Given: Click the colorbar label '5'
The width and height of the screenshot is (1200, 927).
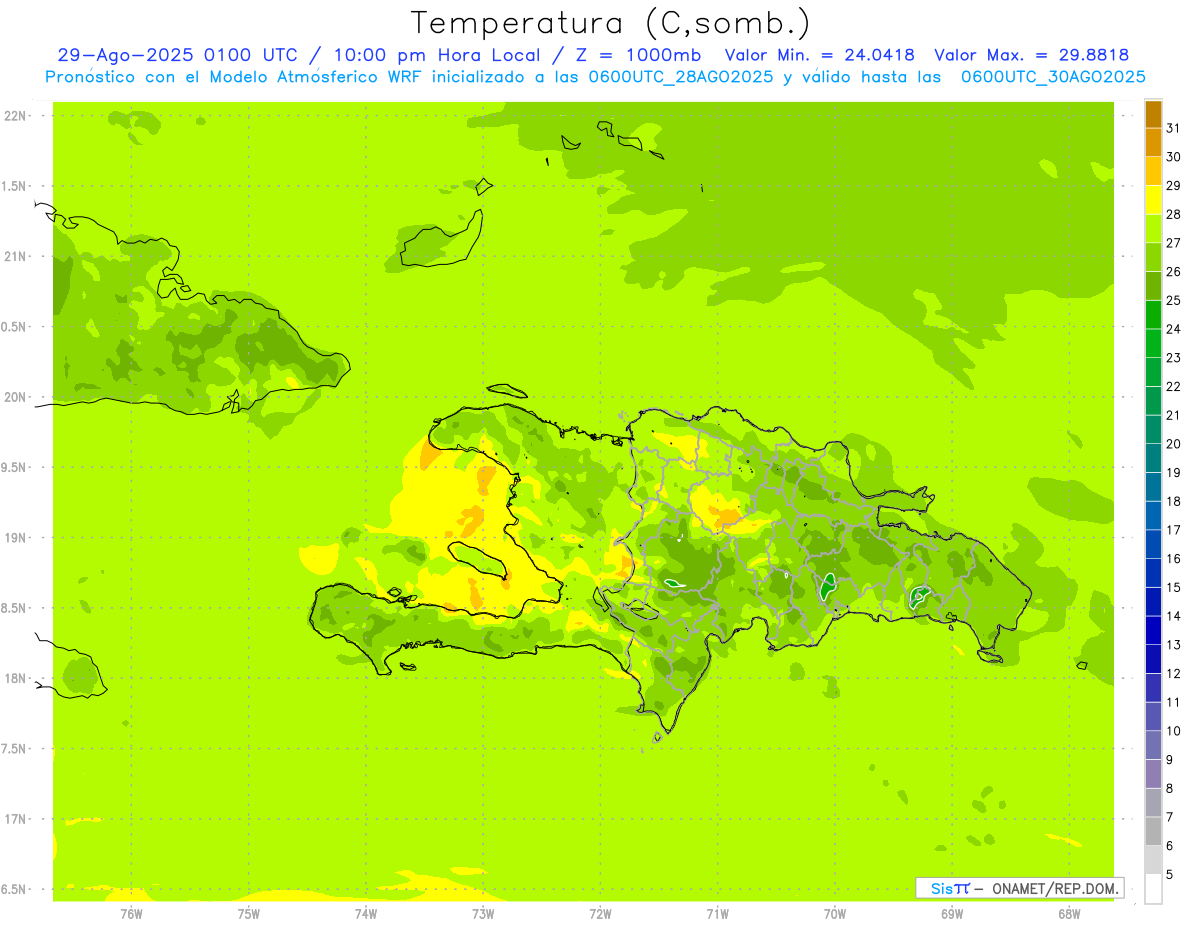Looking at the screenshot, I should 1169,874.
